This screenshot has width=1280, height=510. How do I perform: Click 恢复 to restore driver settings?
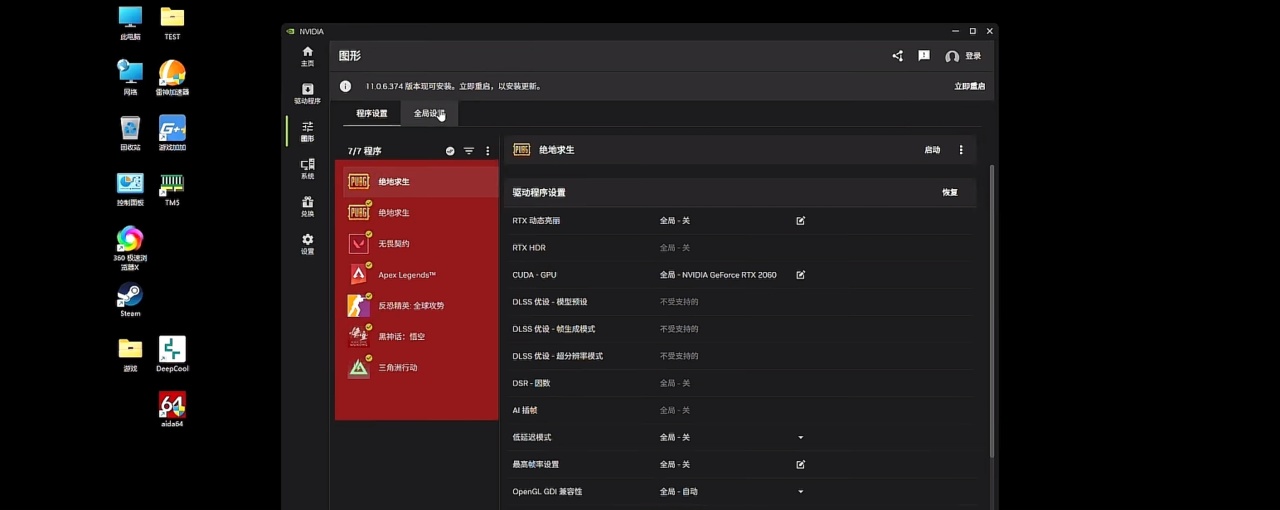(949, 192)
